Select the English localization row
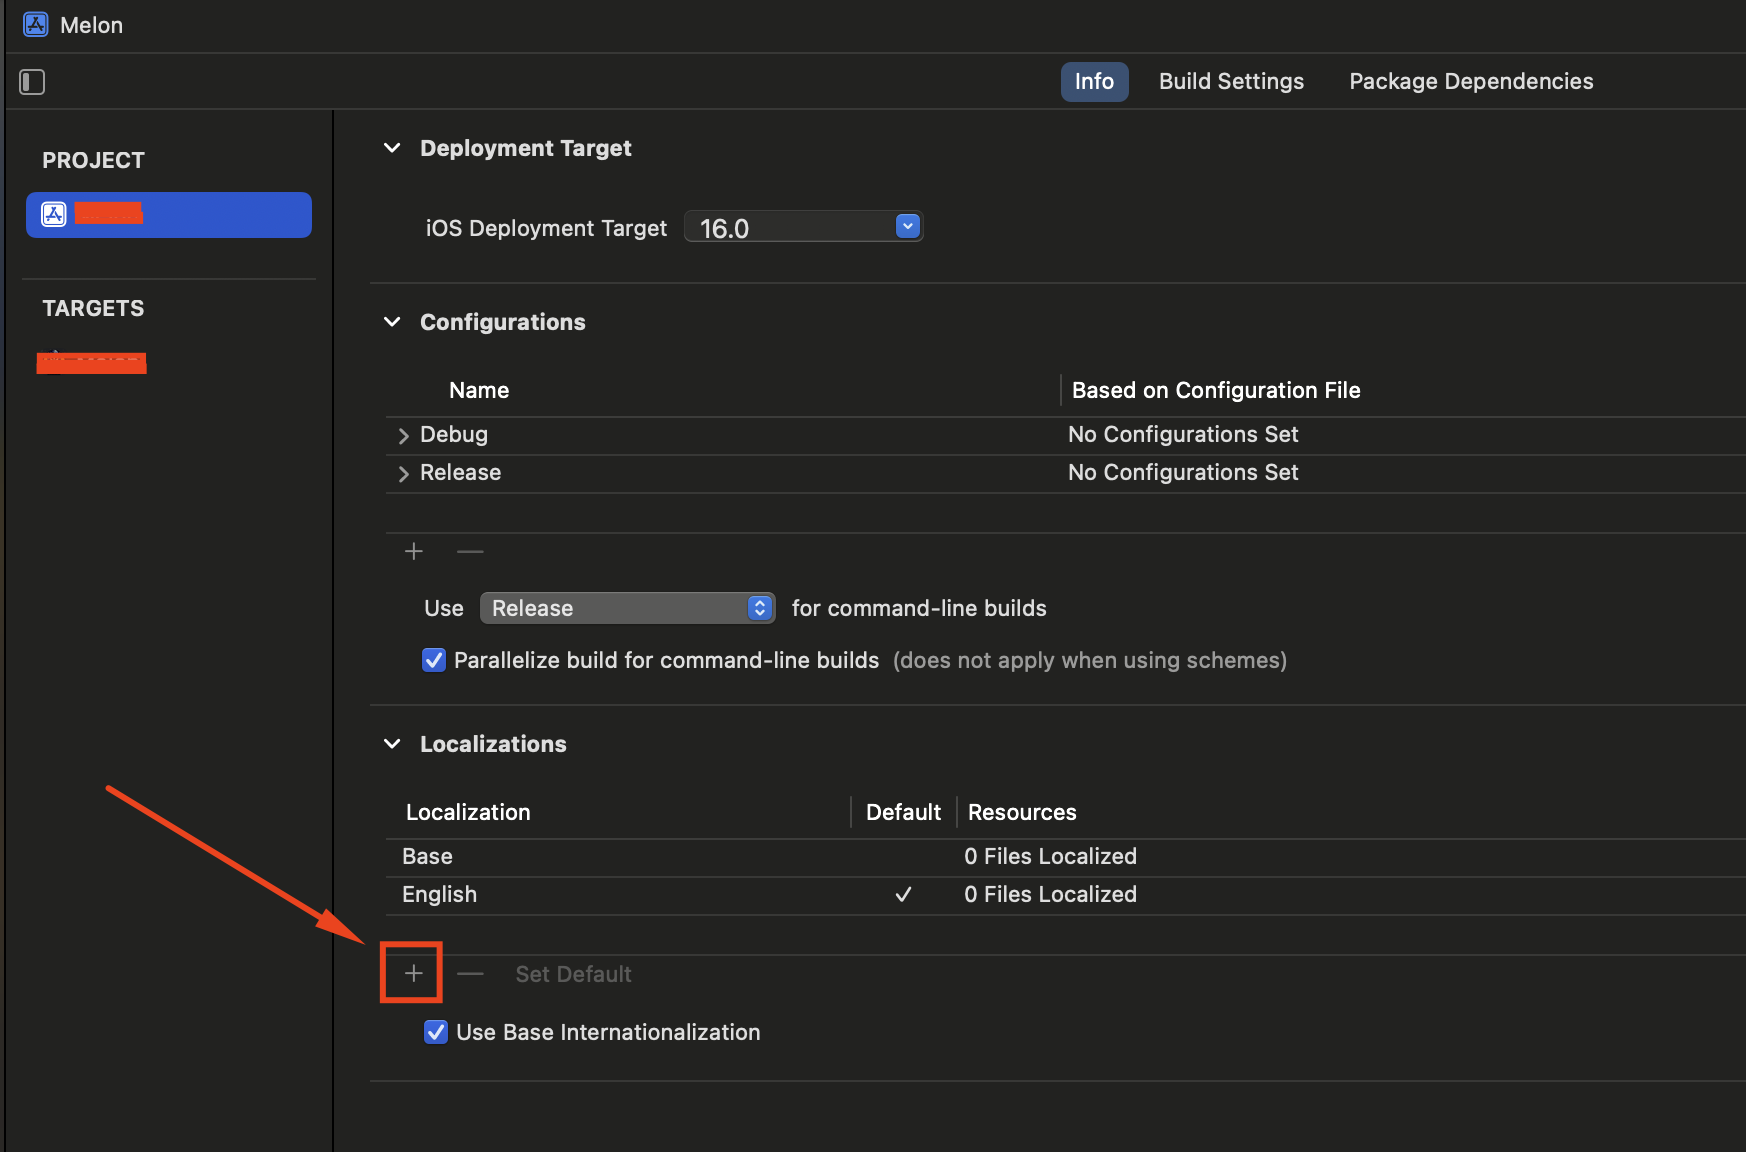Viewport: 1746px width, 1152px height. point(1066,895)
